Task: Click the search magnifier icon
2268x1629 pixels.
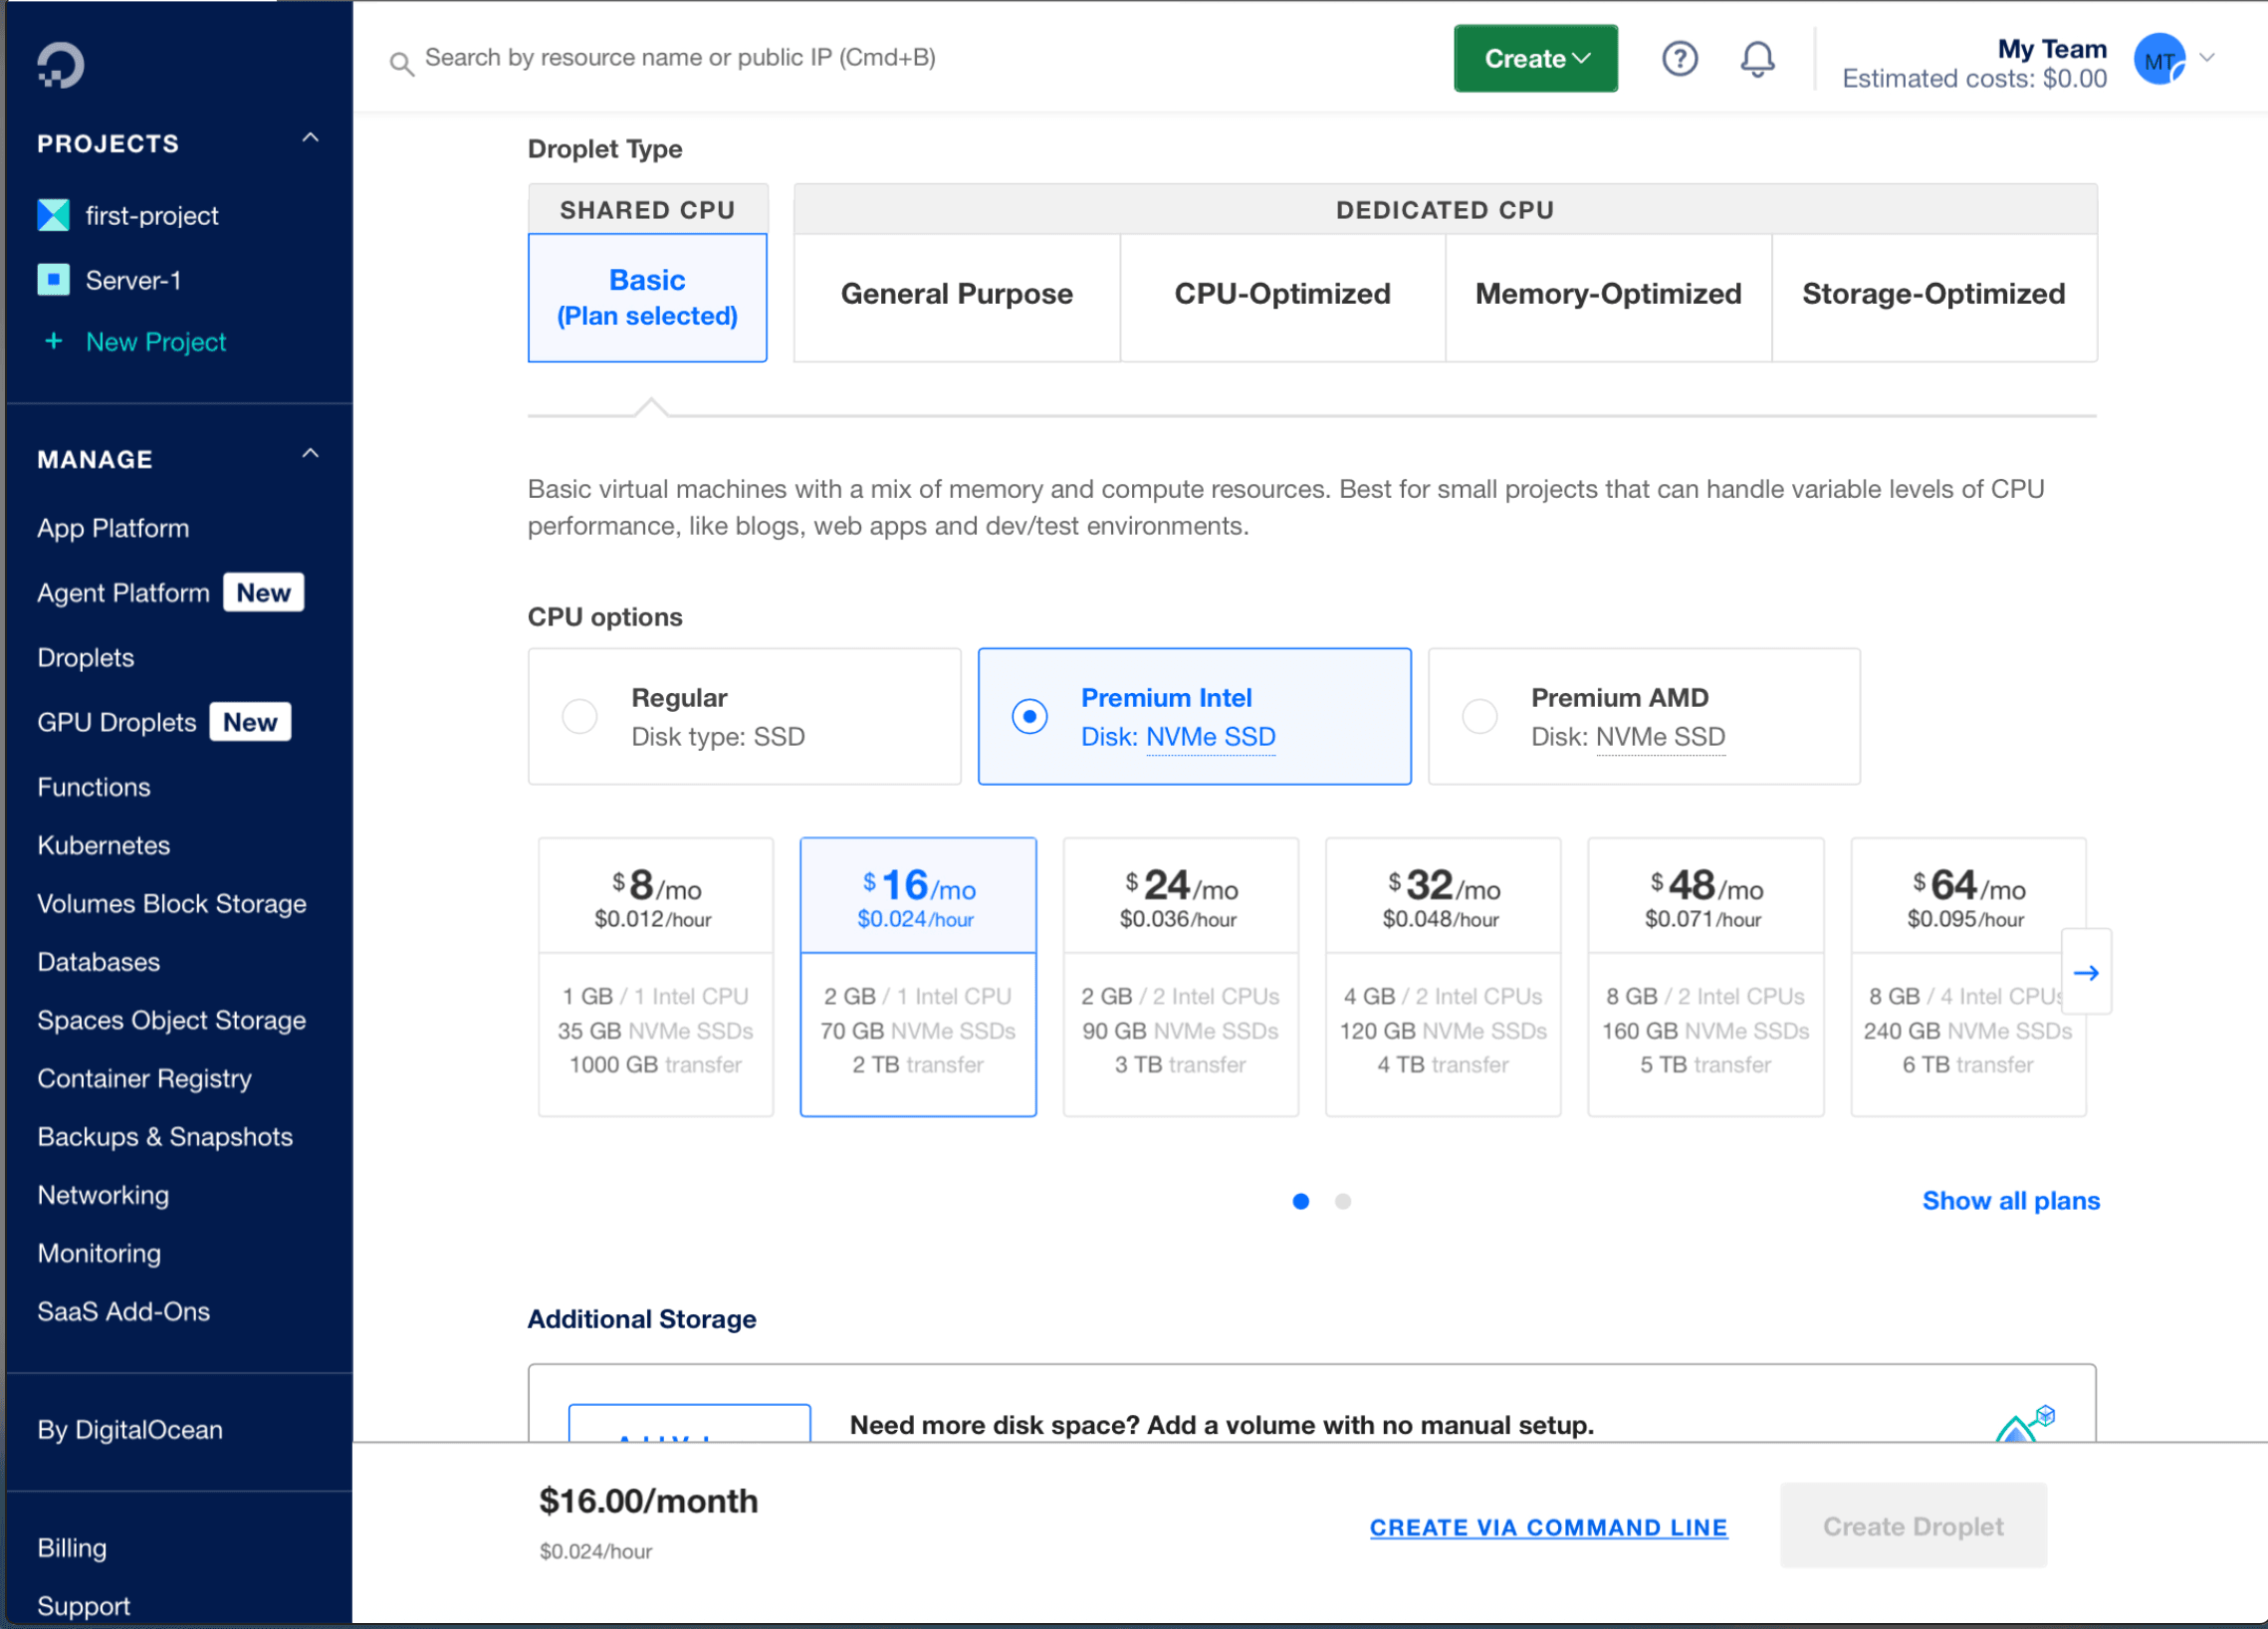Action: 401,65
